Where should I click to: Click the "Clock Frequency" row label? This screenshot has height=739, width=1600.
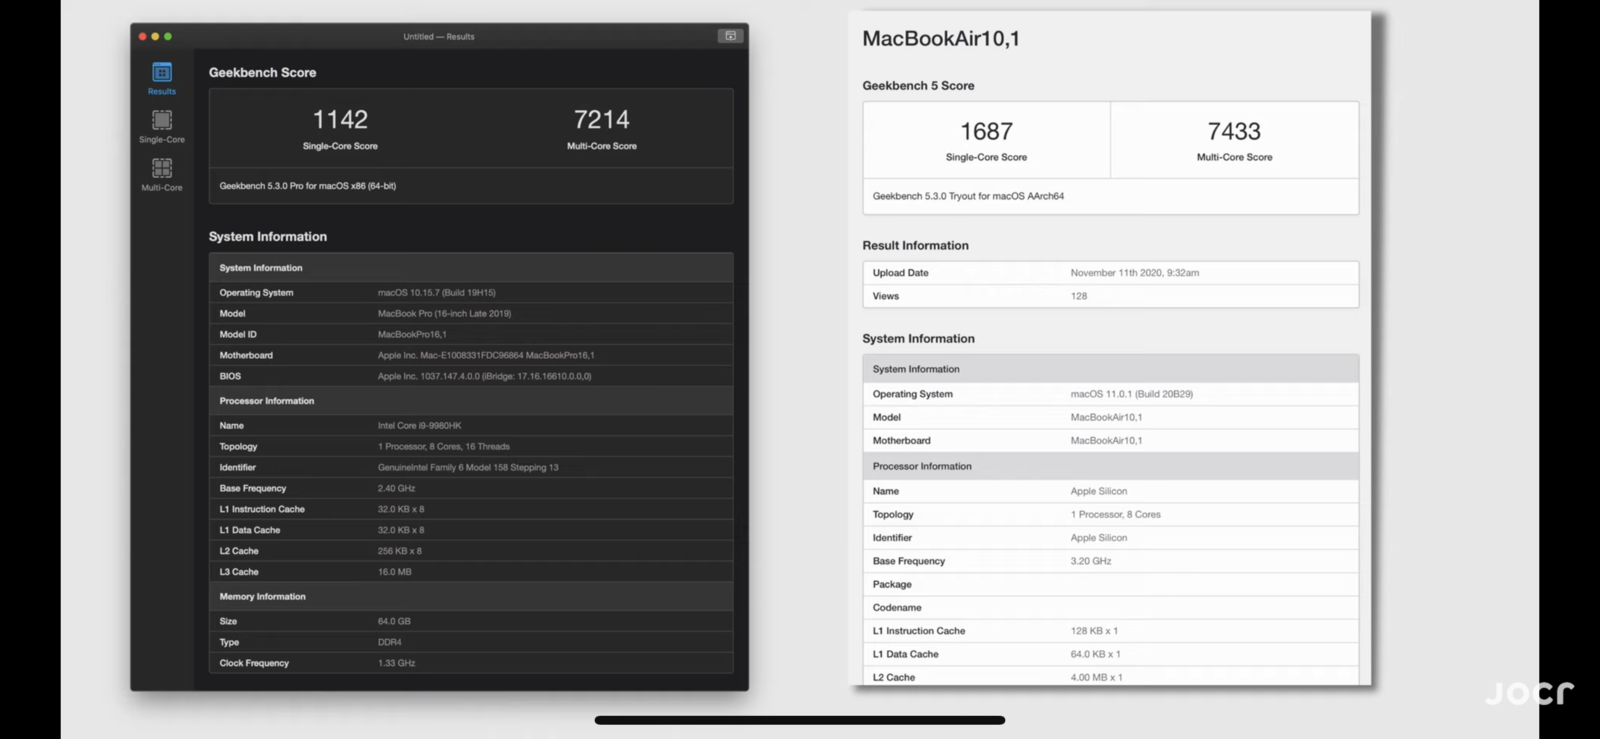coord(254,664)
